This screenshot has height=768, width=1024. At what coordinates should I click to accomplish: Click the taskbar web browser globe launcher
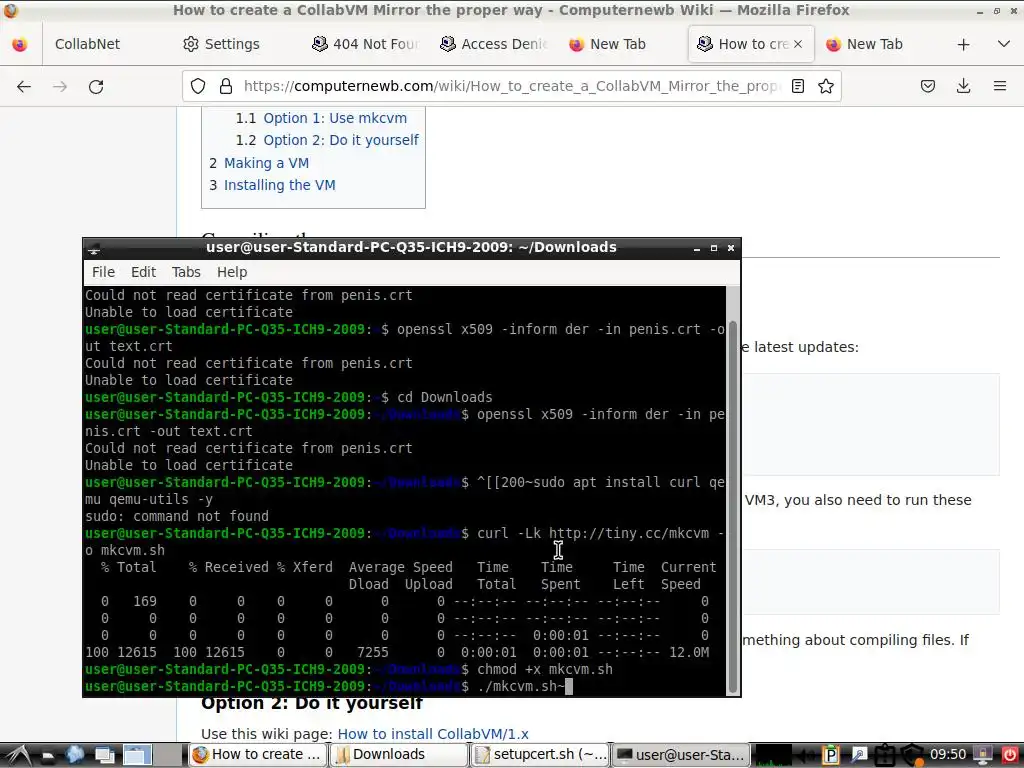pyautogui.click(x=74, y=755)
